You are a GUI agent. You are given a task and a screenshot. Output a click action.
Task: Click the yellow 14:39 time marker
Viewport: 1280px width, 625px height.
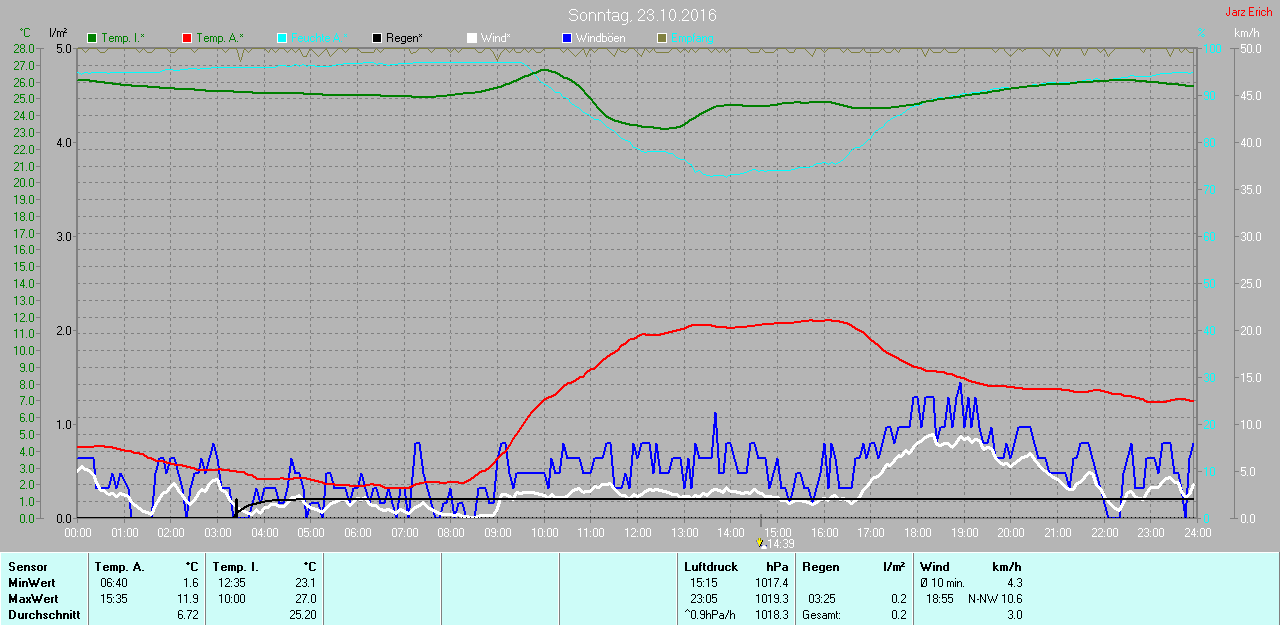click(761, 543)
